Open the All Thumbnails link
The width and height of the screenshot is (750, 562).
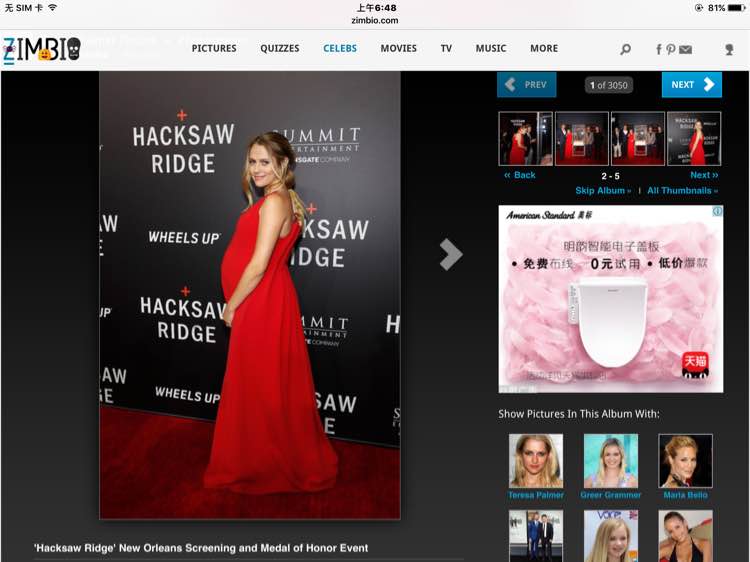click(x=683, y=190)
